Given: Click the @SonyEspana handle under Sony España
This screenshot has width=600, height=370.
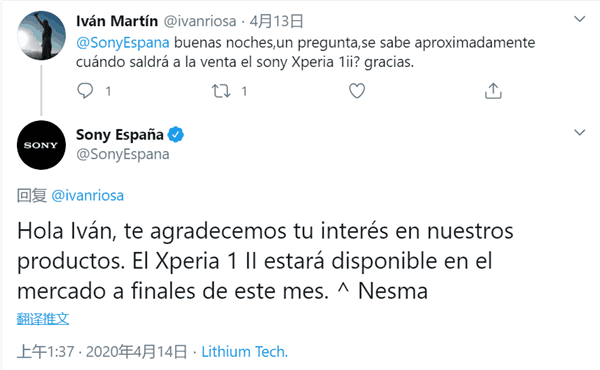Looking at the screenshot, I should (122, 154).
